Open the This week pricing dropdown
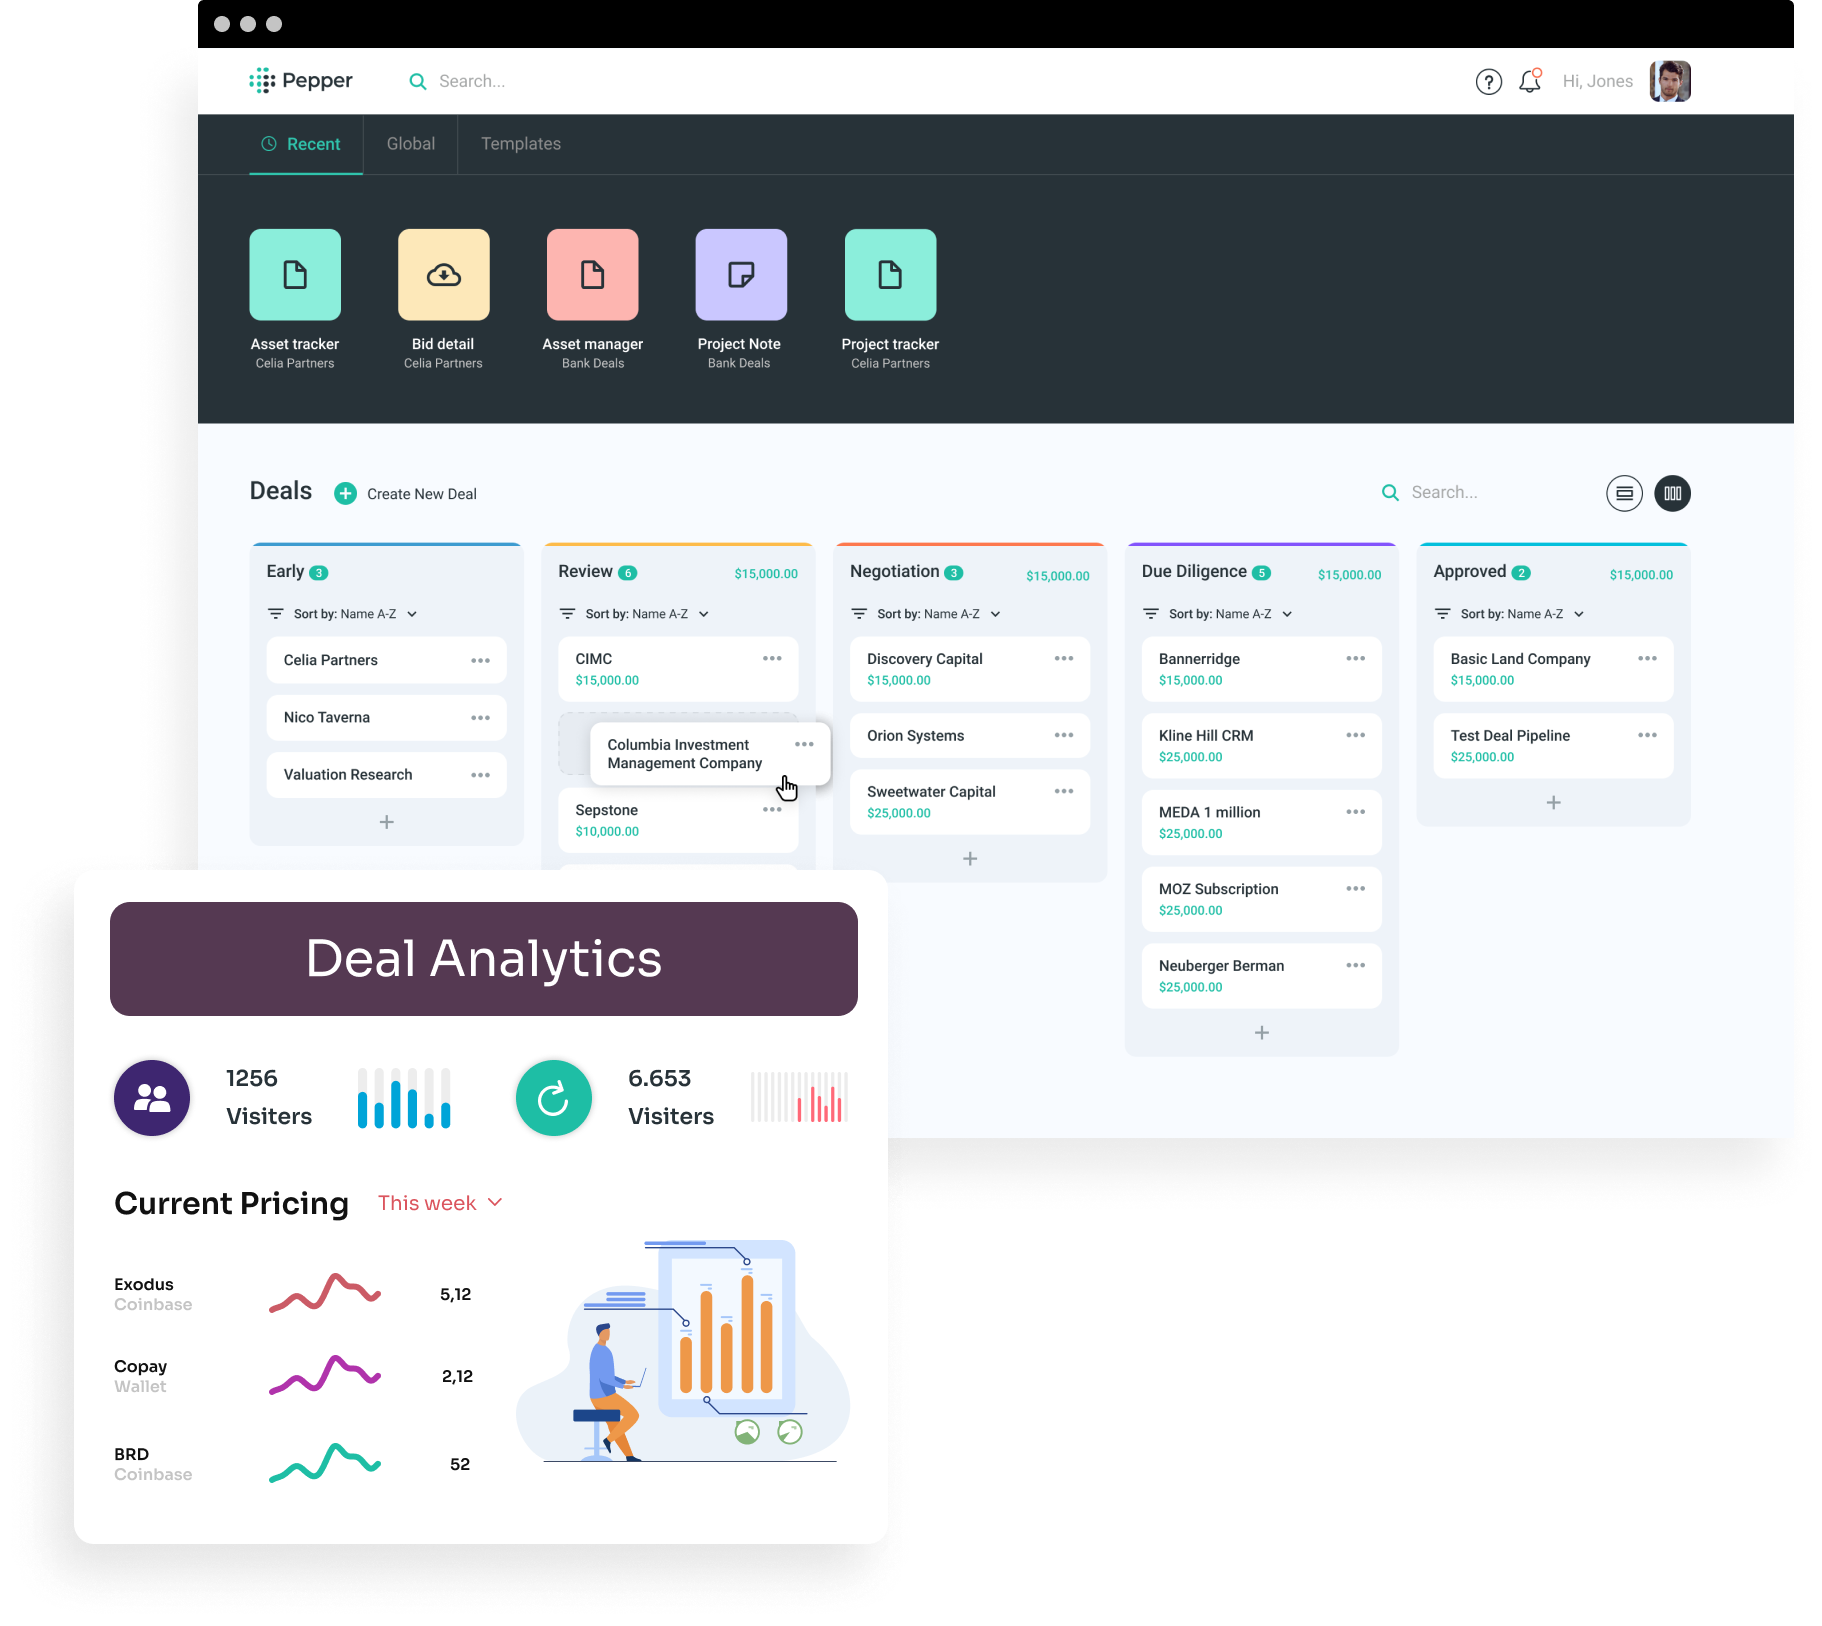 (440, 1203)
